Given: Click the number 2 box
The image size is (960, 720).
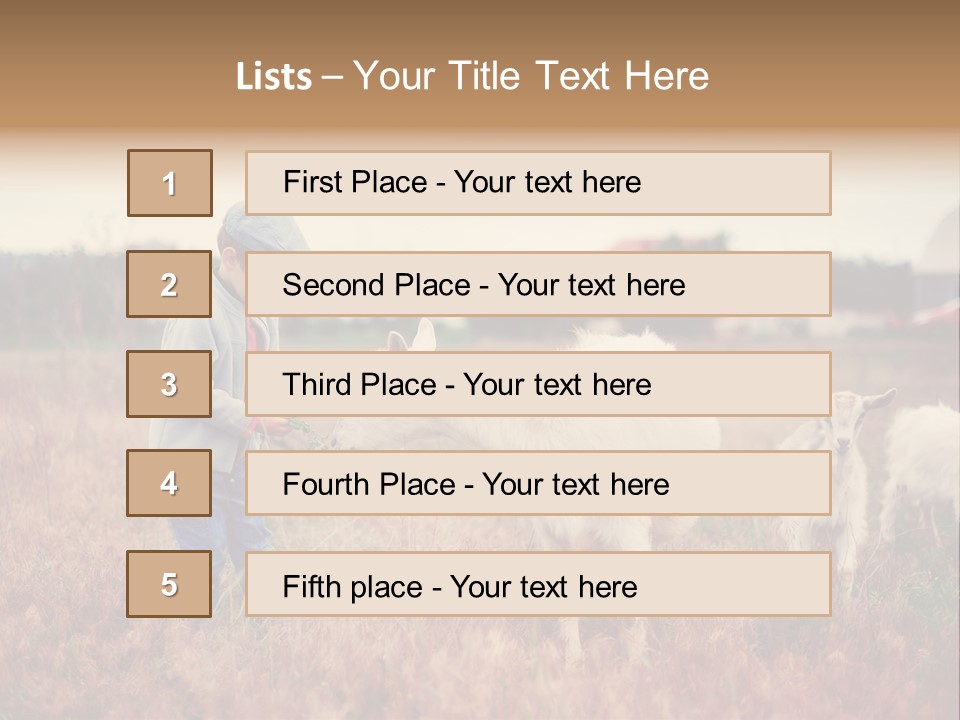Looking at the screenshot, I should [x=169, y=284].
